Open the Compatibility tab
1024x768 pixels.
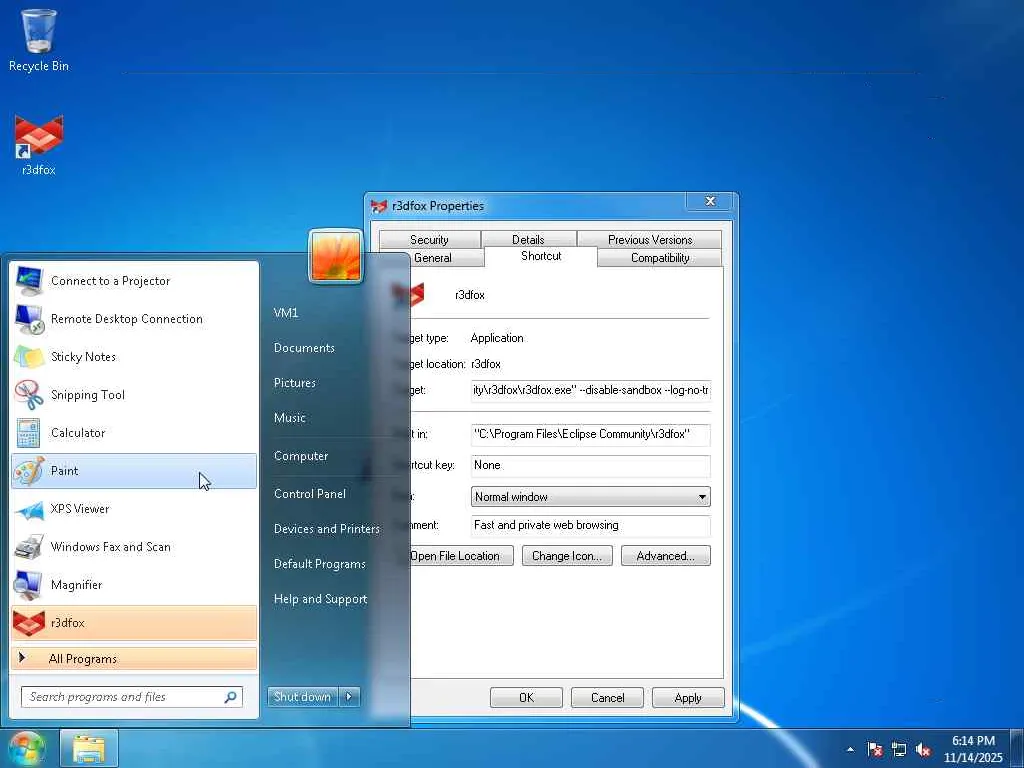coord(660,258)
